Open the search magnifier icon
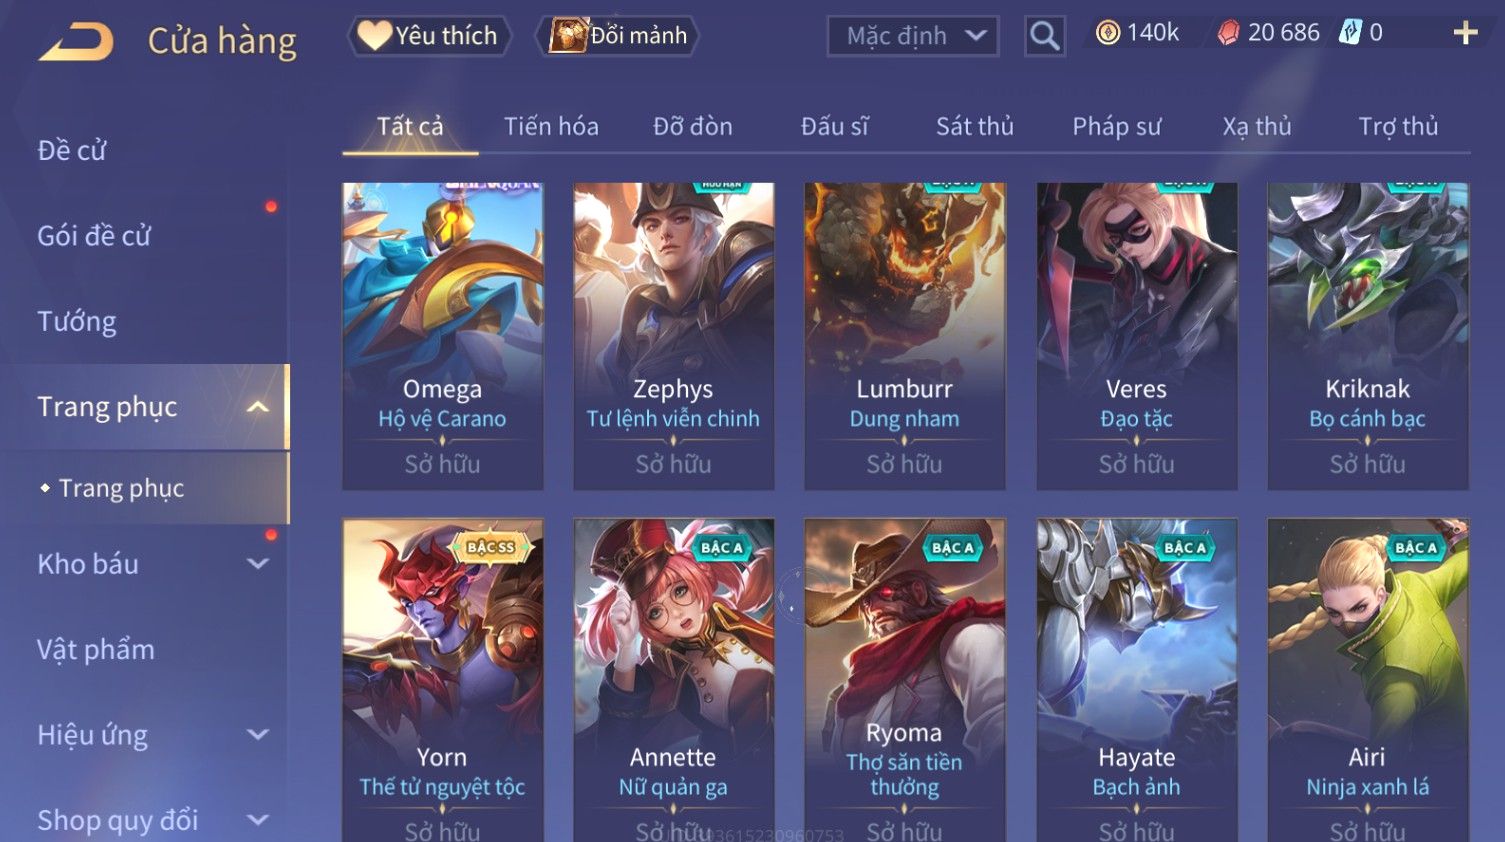 tap(1044, 36)
